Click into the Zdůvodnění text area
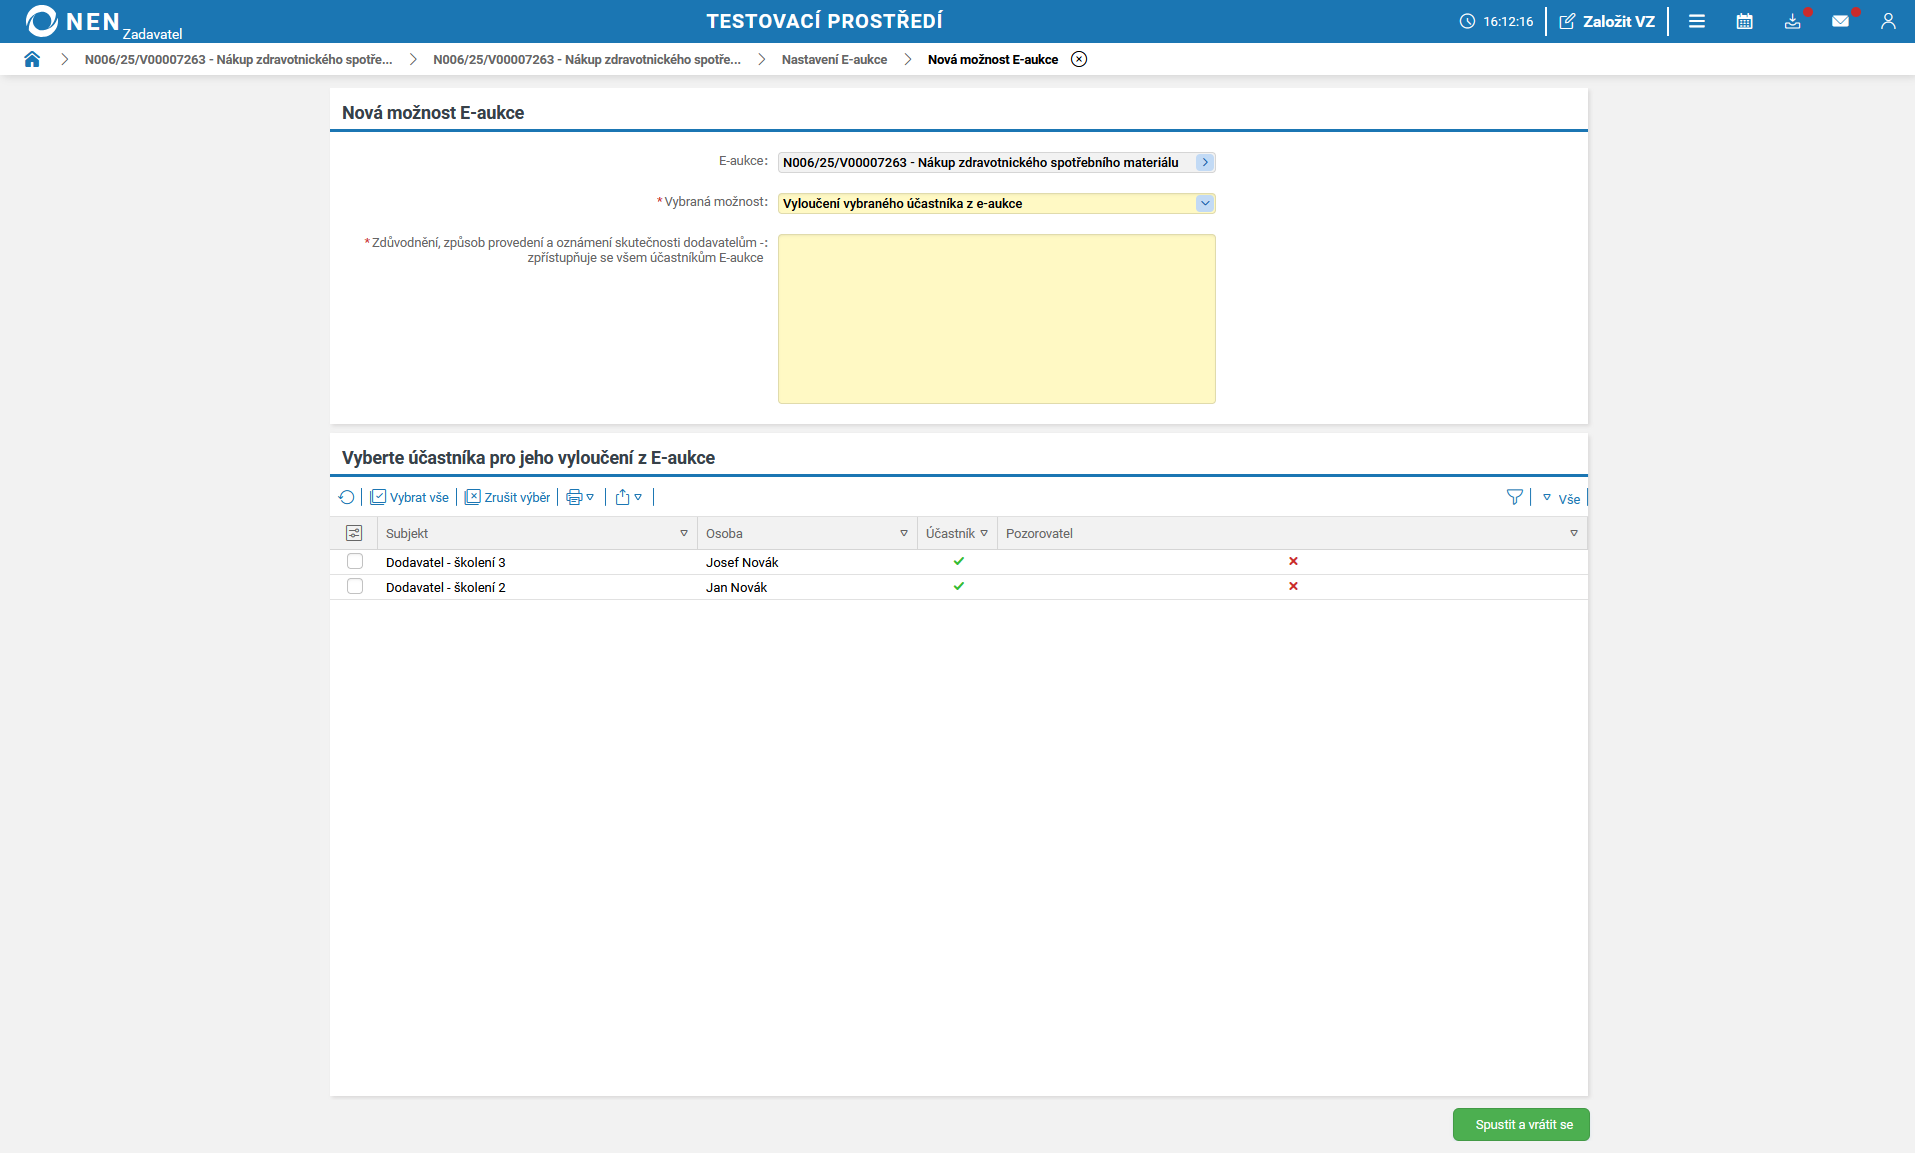Screen dimensions: 1915x1153 [x=996, y=319]
